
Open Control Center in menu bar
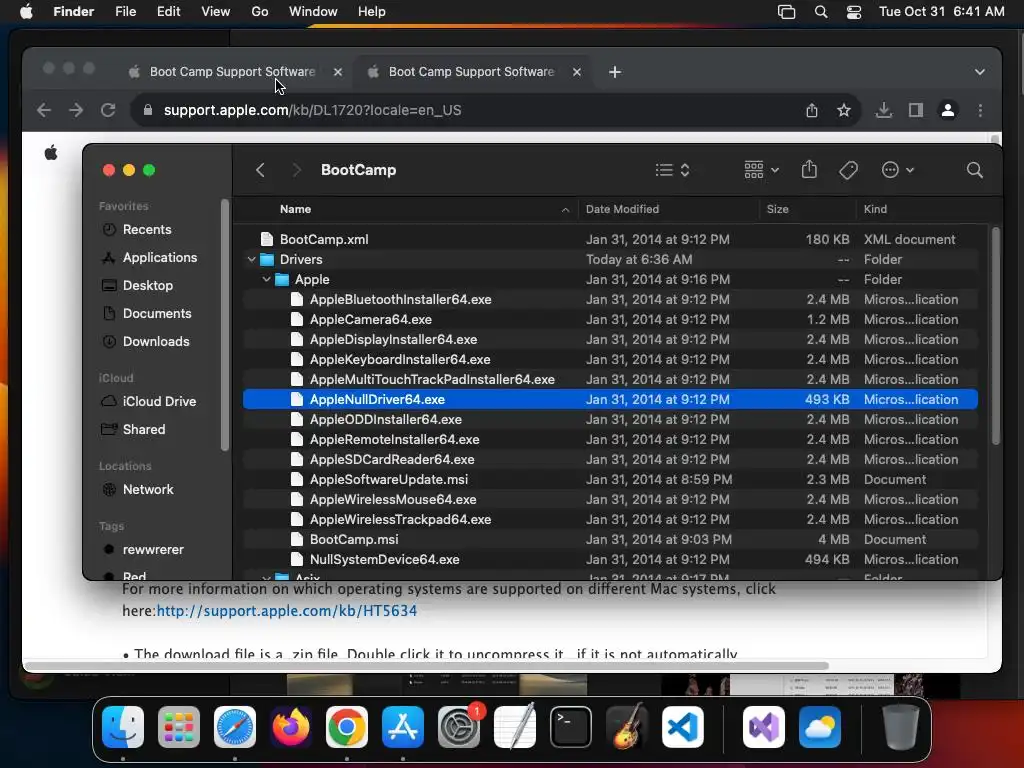coord(854,12)
